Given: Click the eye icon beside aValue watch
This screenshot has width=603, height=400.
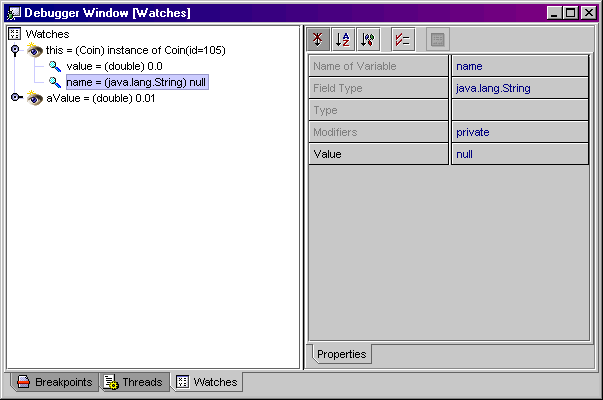Looking at the screenshot, I should coord(34,98).
